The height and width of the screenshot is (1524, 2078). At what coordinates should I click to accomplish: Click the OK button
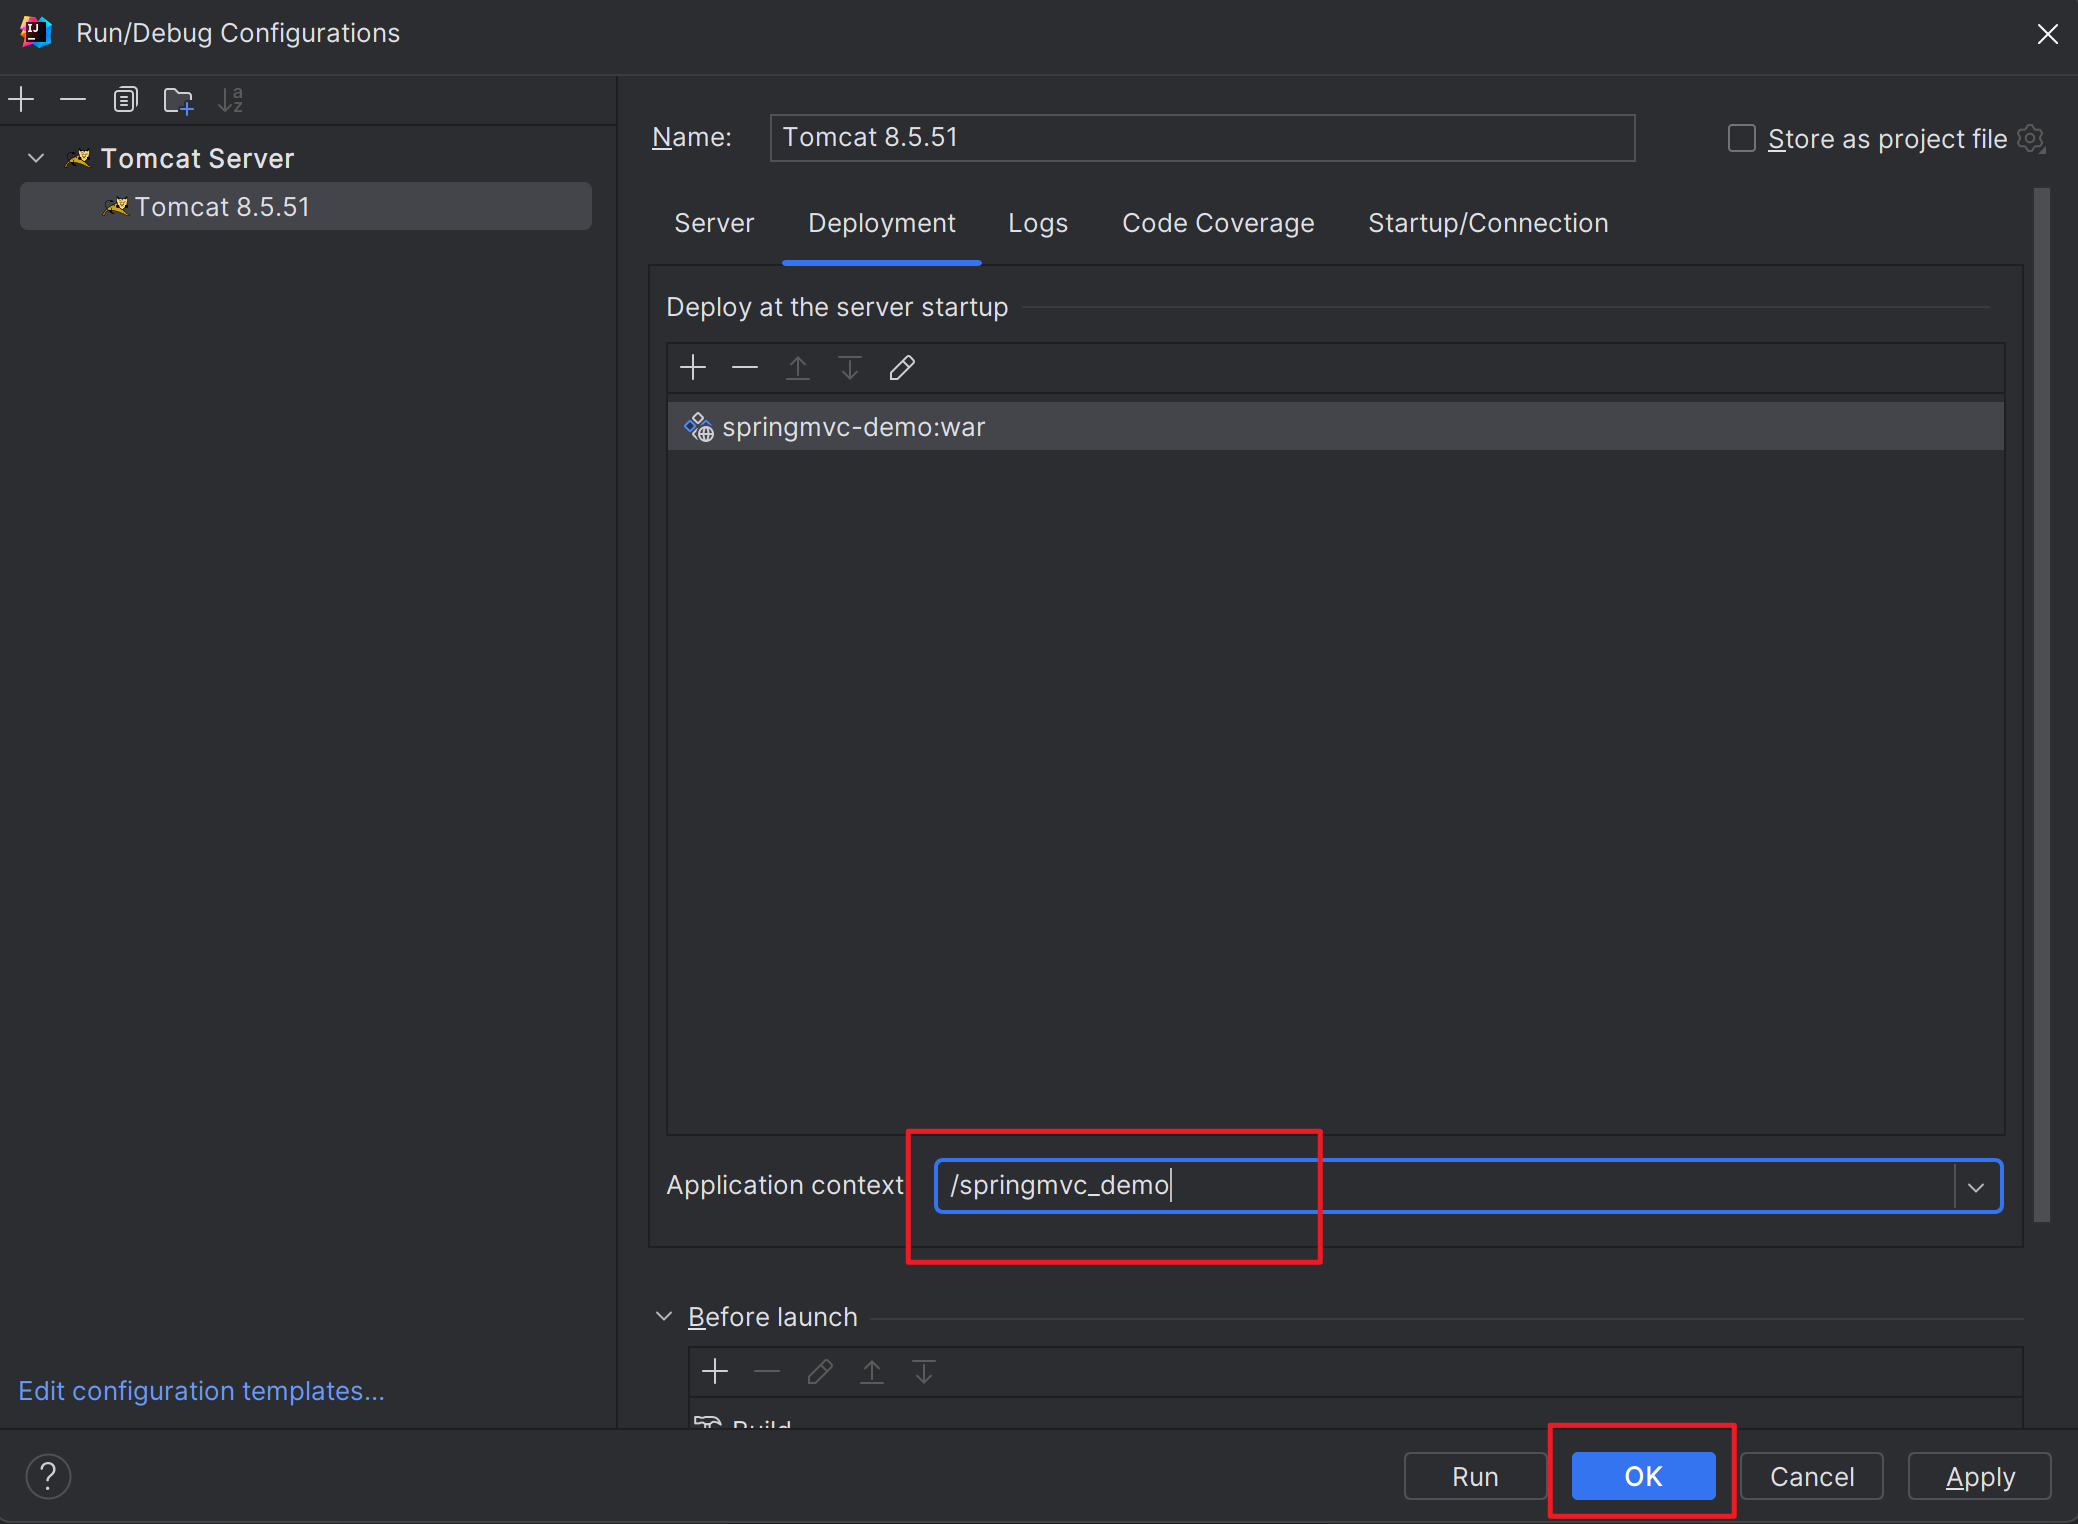click(x=1643, y=1476)
